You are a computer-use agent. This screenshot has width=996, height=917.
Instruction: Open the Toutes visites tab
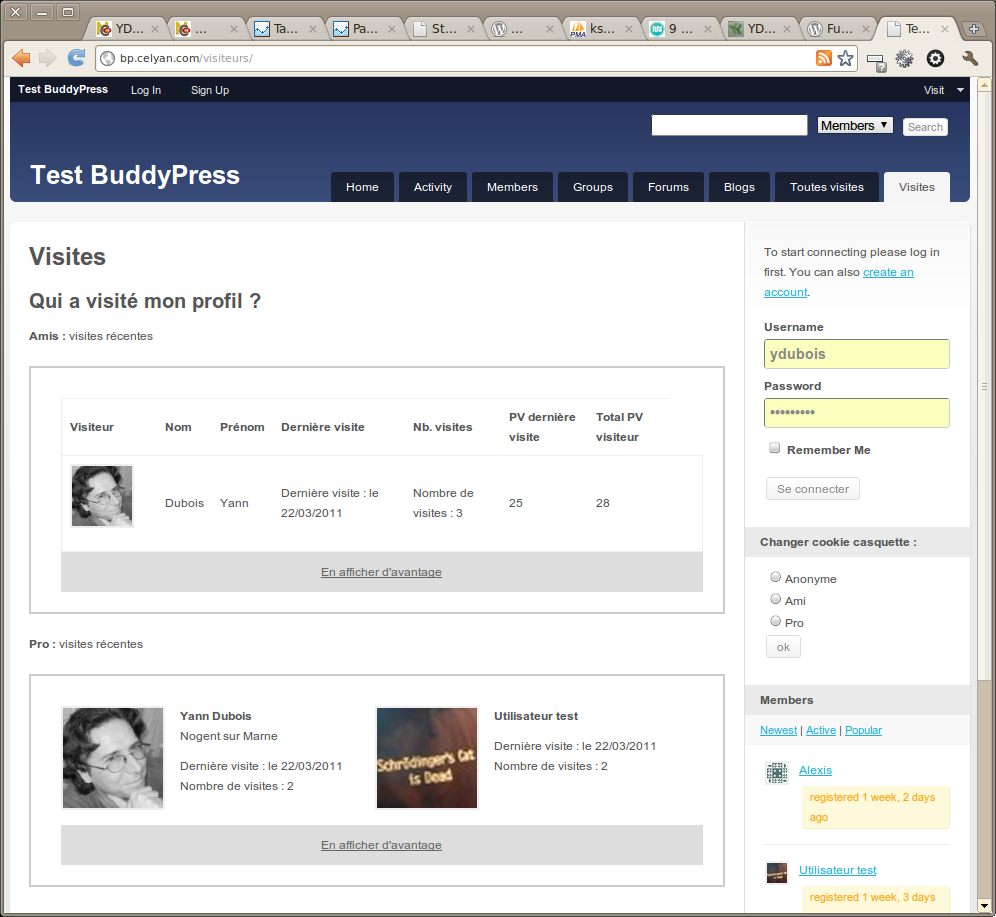(826, 187)
